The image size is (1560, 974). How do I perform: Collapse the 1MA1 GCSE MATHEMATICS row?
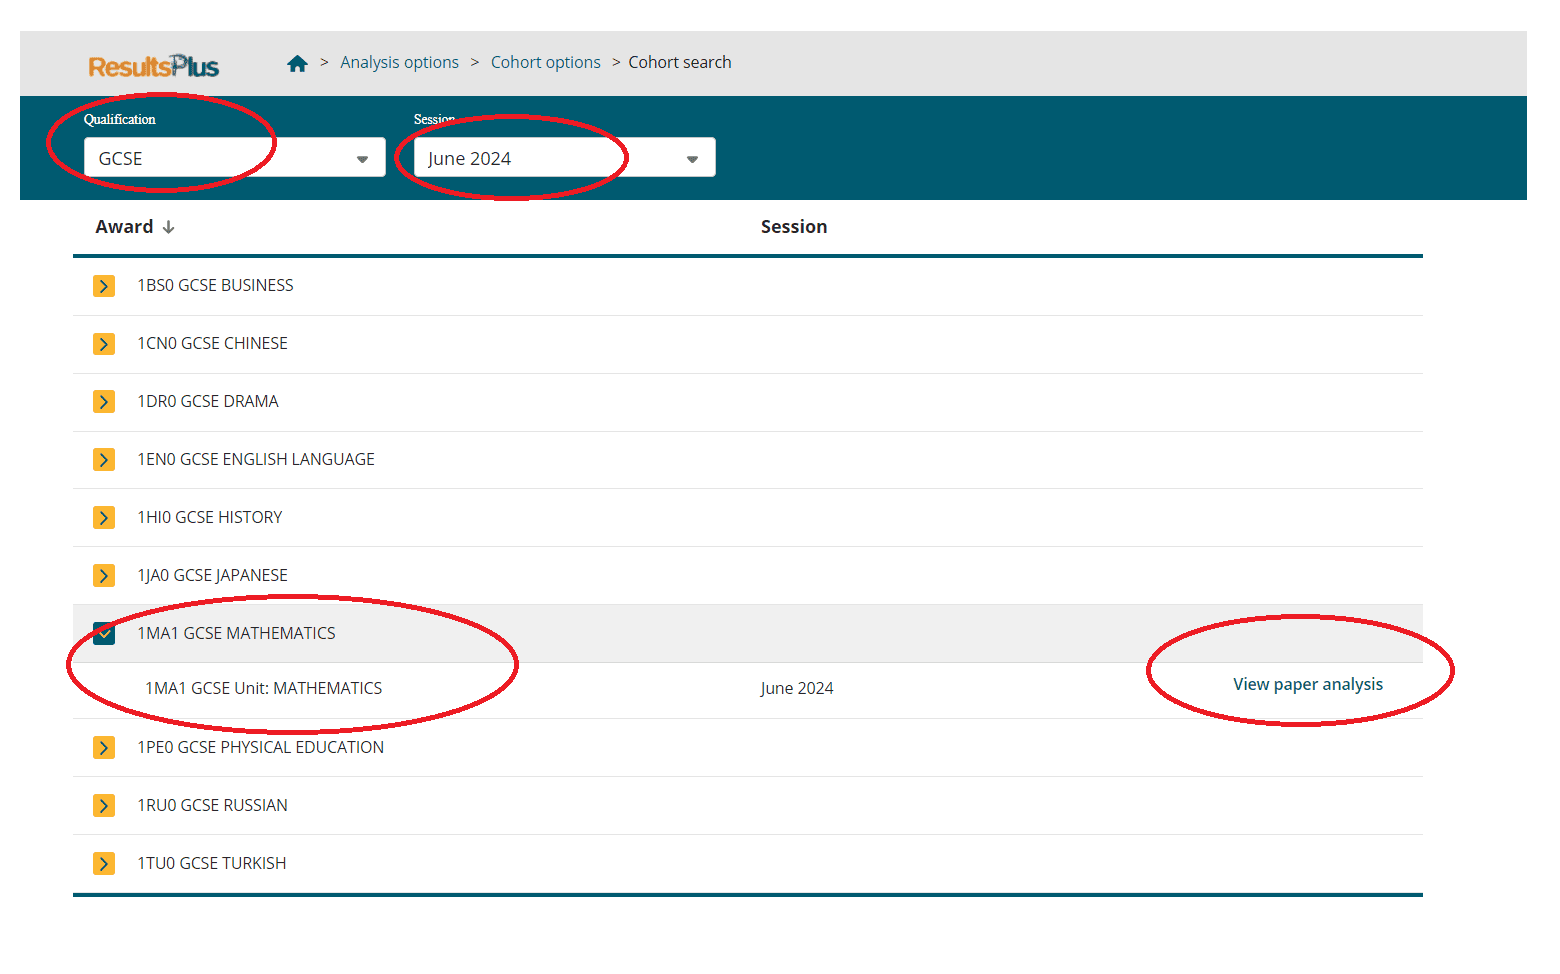coord(104,634)
